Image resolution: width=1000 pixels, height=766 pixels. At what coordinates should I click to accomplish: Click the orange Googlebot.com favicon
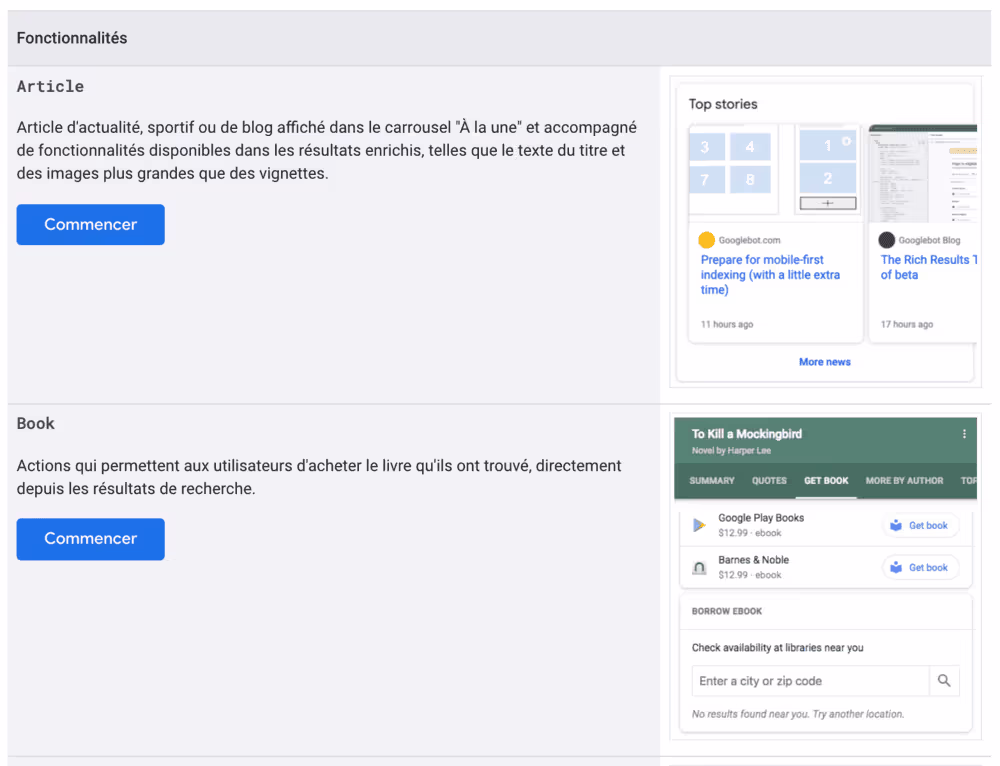coord(707,240)
